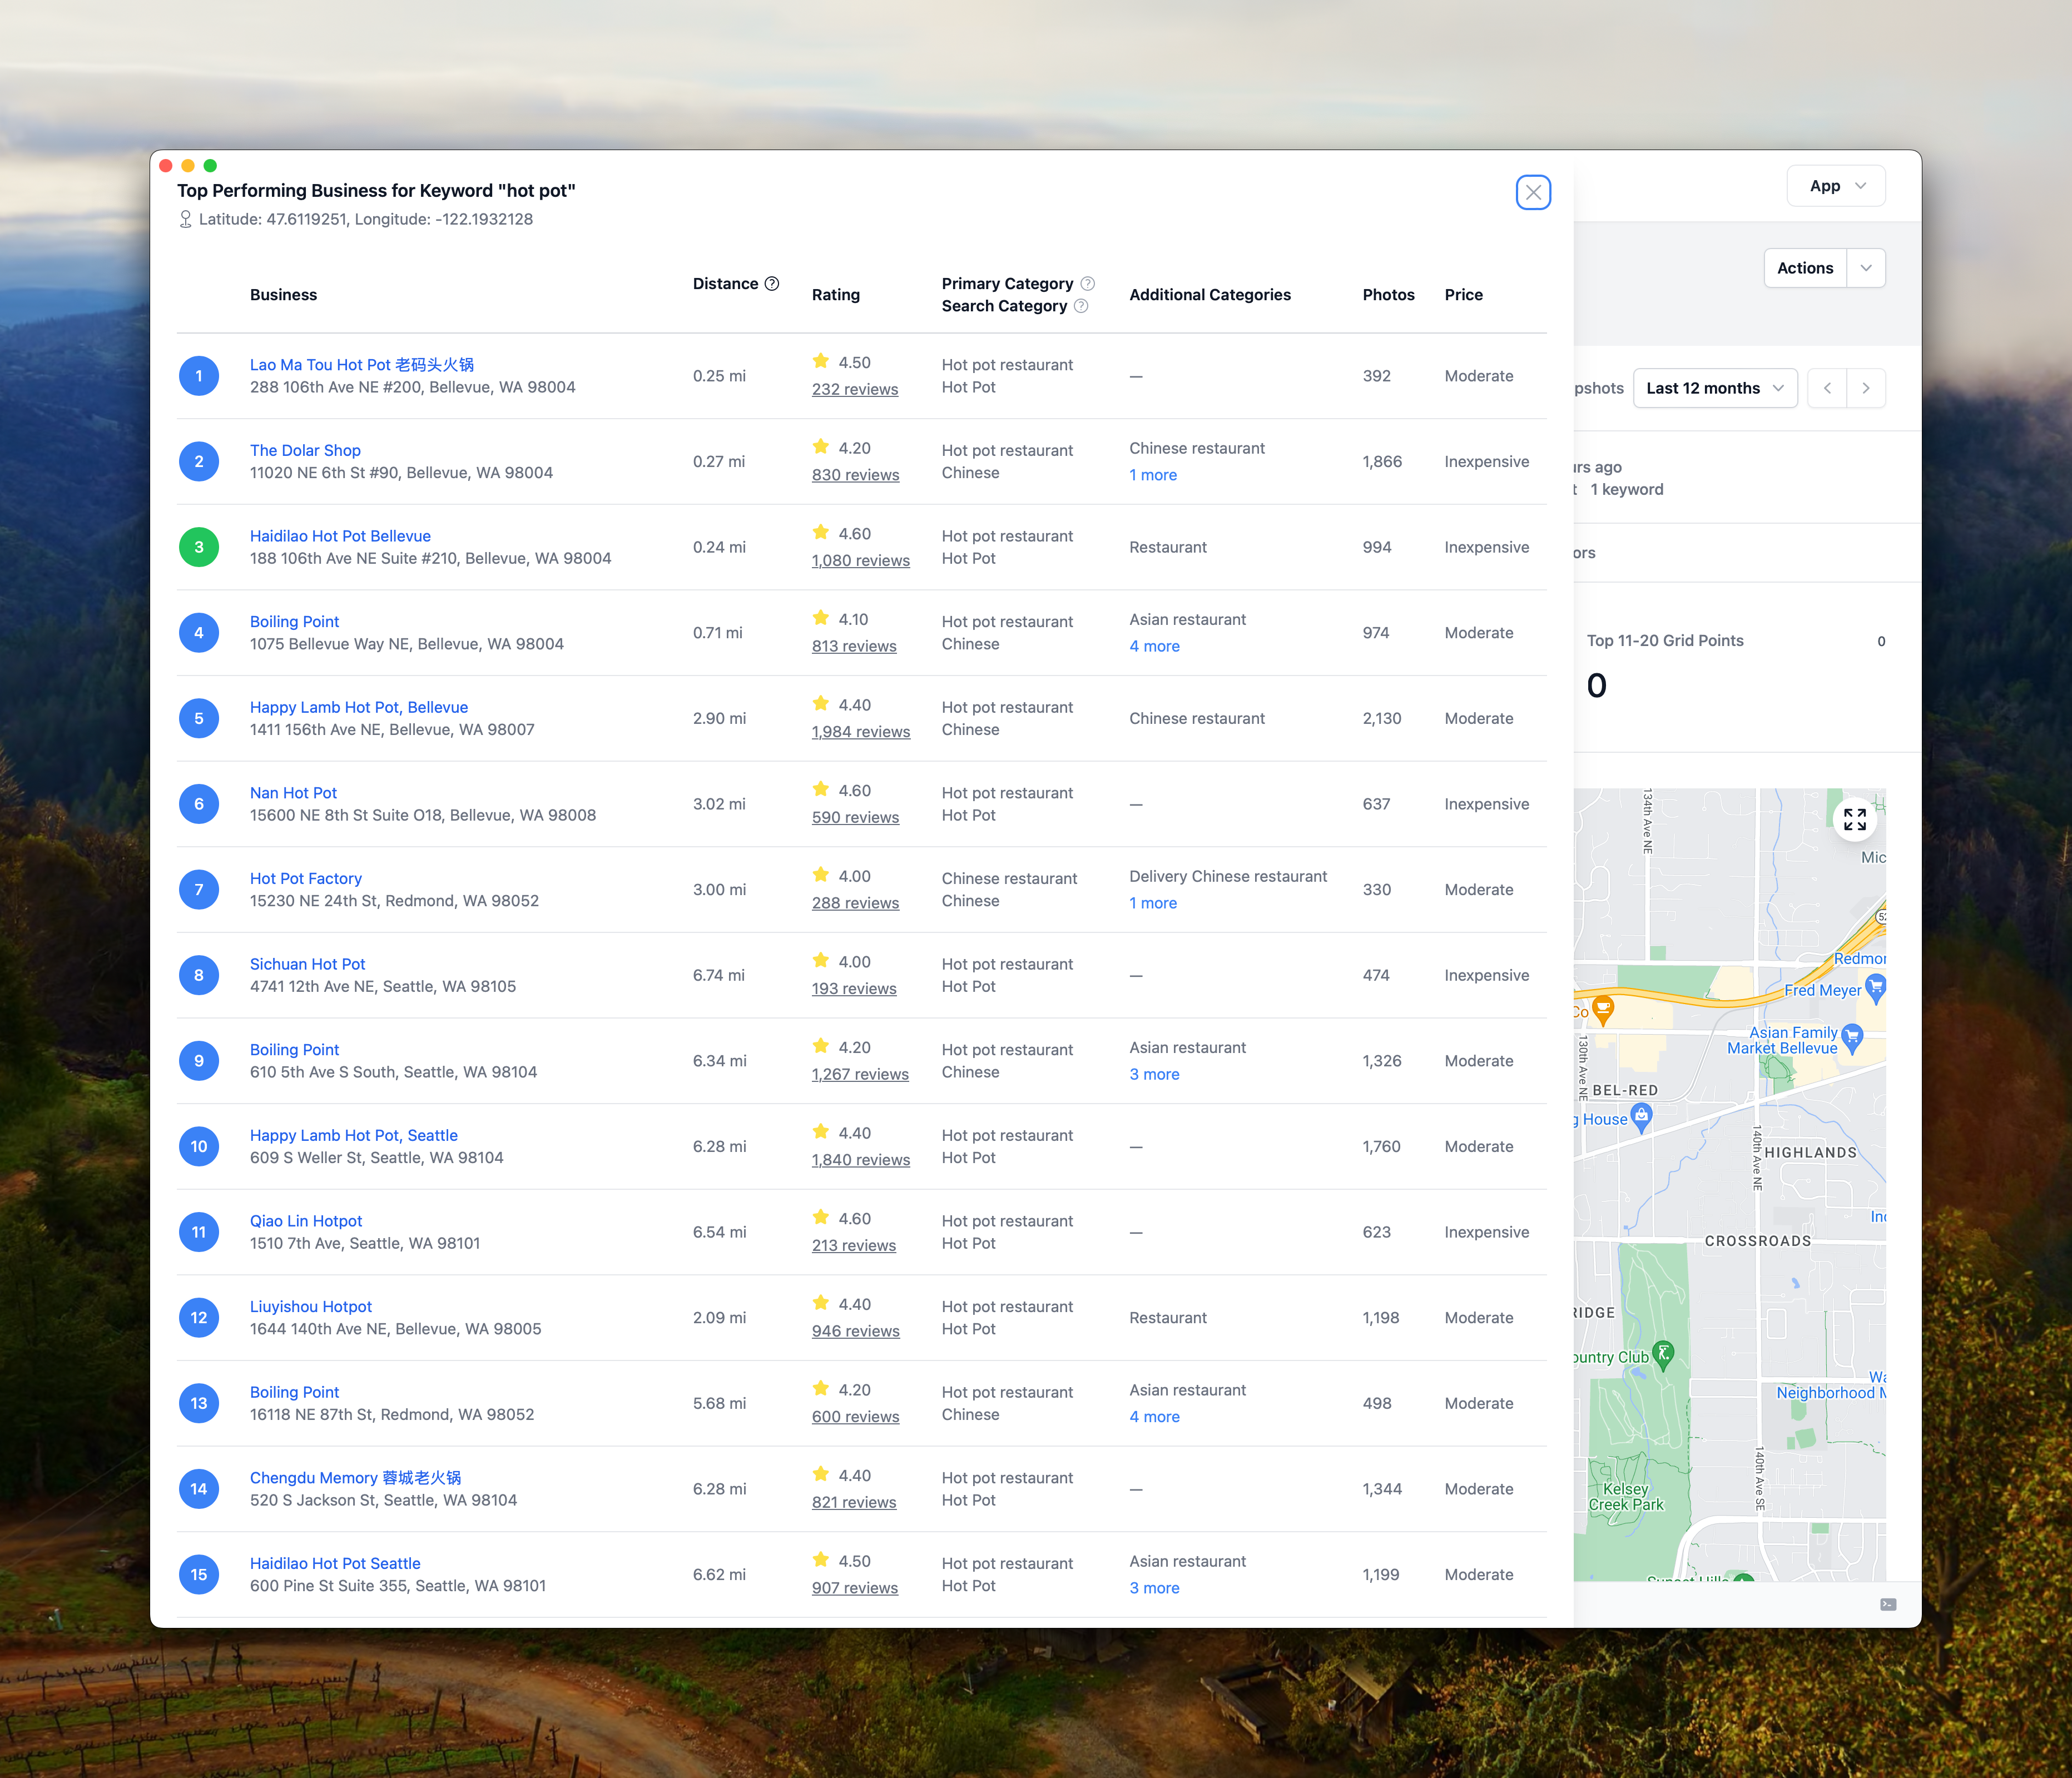Image resolution: width=2072 pixels, height=1778 pixels.
Task: Open The Dolar Shop listing
Action: 305,450
